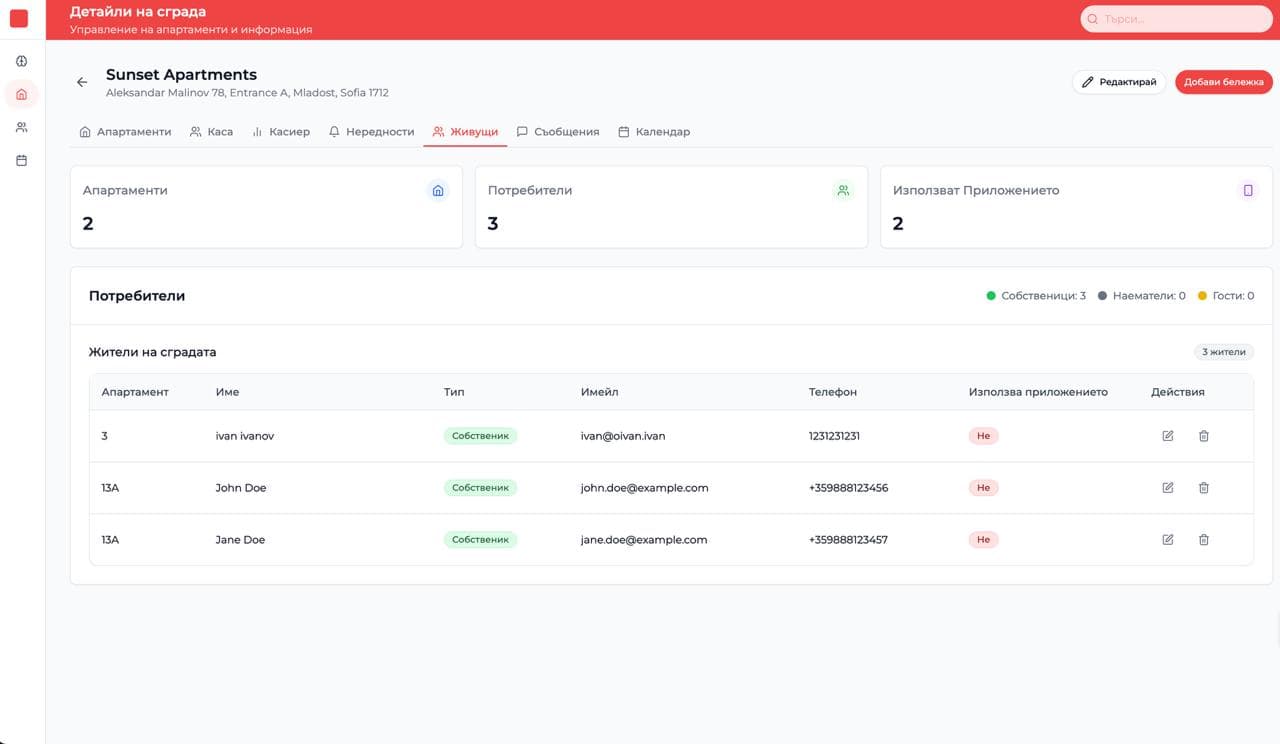Switch to the Каса tab
The image size is (1280, 744).
pyautogui.click(x=211, y=132)
